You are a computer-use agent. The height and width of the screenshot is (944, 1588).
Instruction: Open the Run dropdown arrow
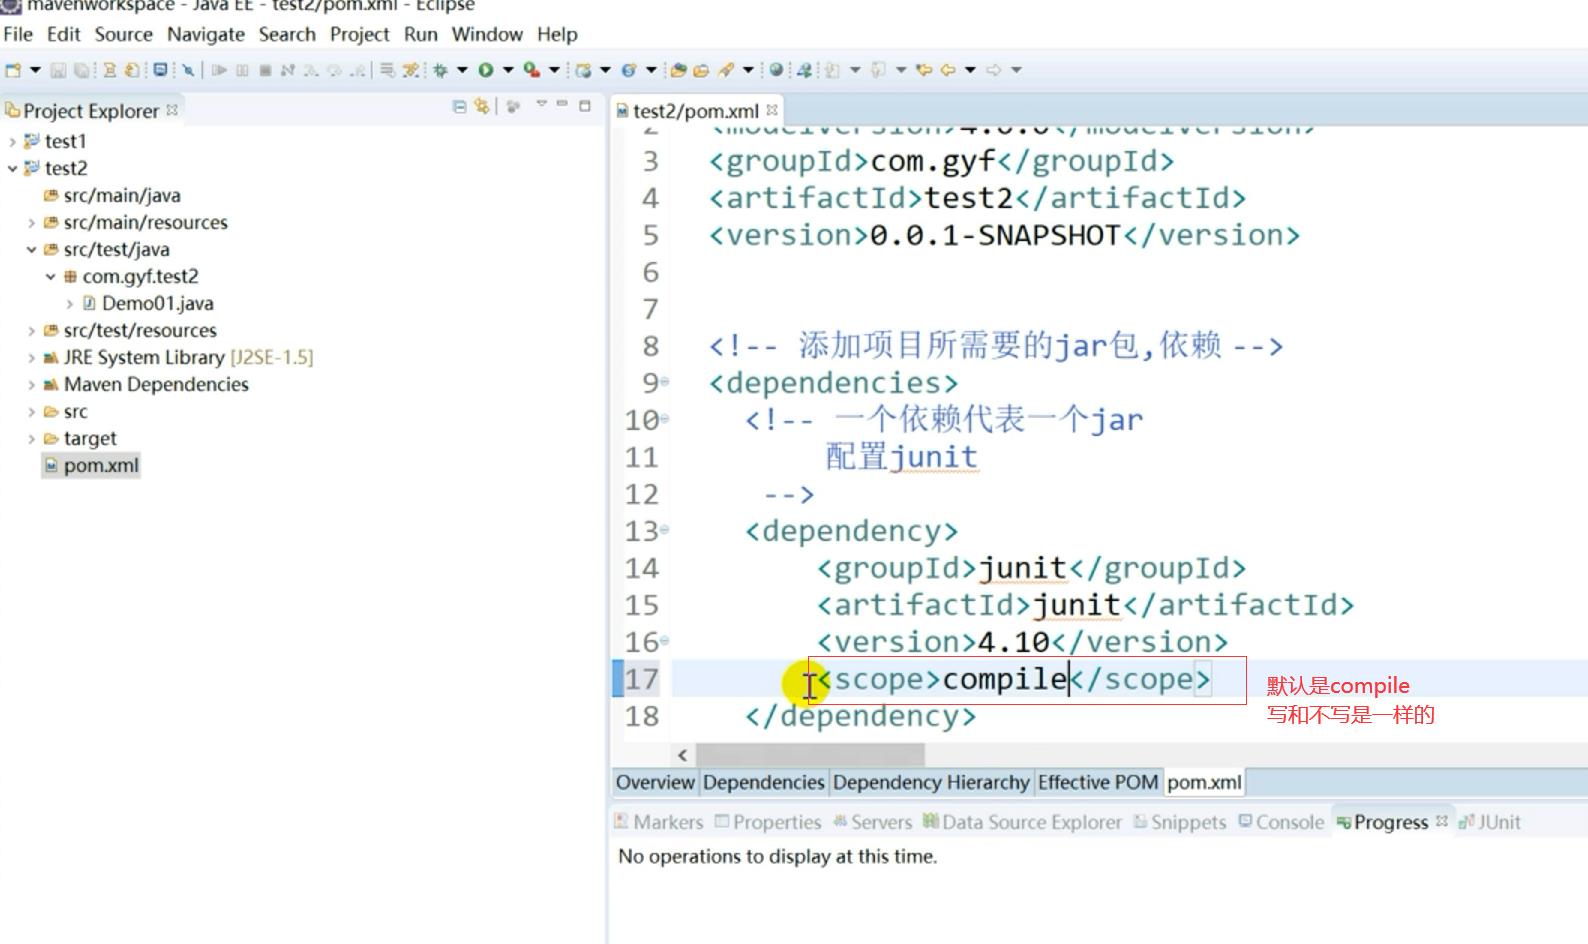click(x=508, y=70)
